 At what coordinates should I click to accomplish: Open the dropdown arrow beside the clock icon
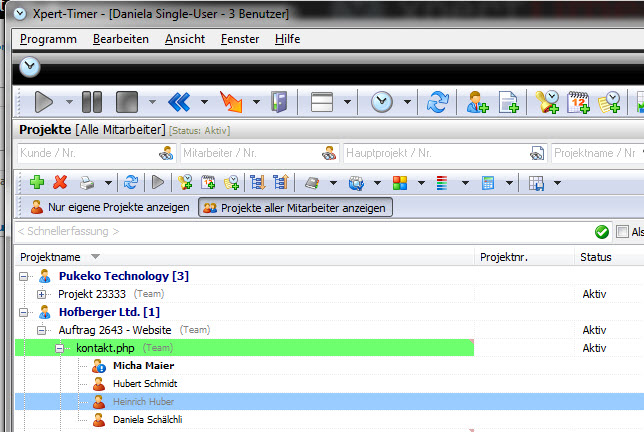(x=407, y=102)
